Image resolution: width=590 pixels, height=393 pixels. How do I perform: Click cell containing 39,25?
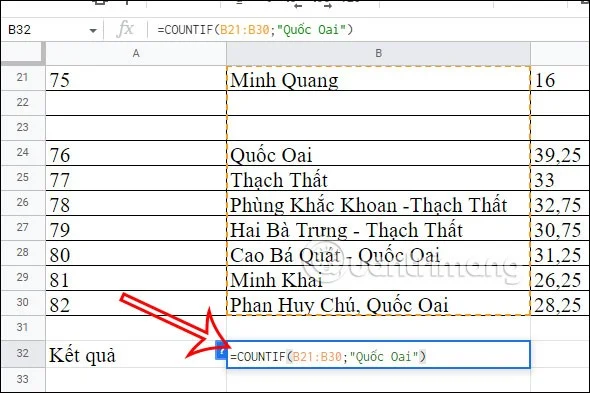click(560, 153)
